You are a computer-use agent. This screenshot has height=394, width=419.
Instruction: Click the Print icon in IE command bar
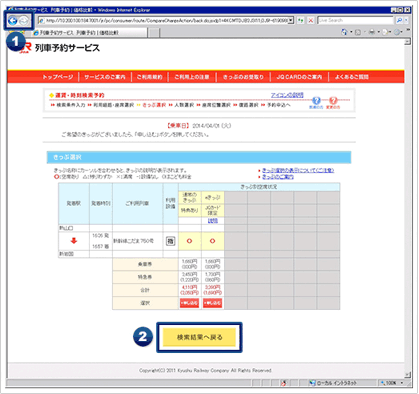tap(372, 32)
